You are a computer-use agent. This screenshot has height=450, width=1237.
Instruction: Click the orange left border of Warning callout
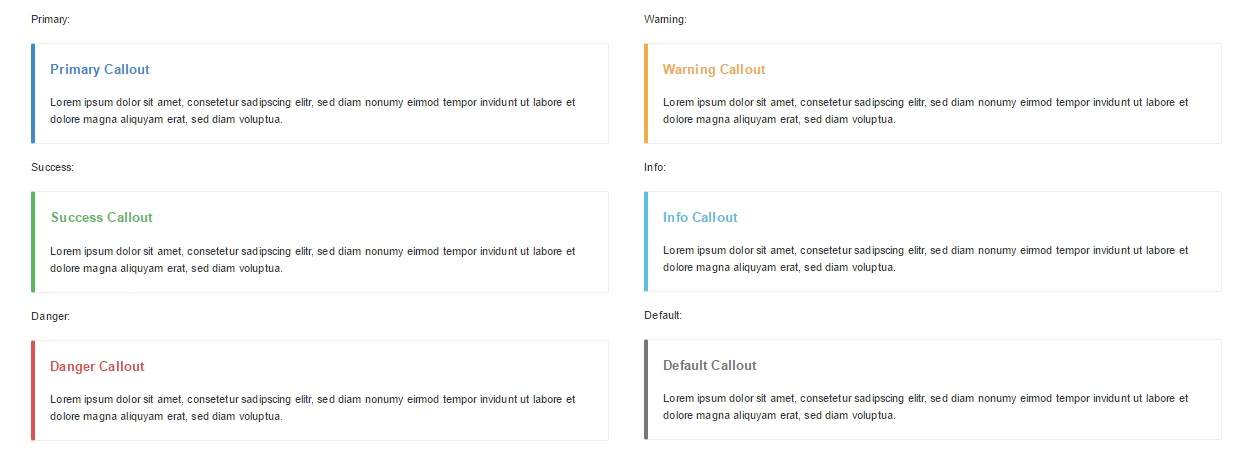(x=646, y=93)
